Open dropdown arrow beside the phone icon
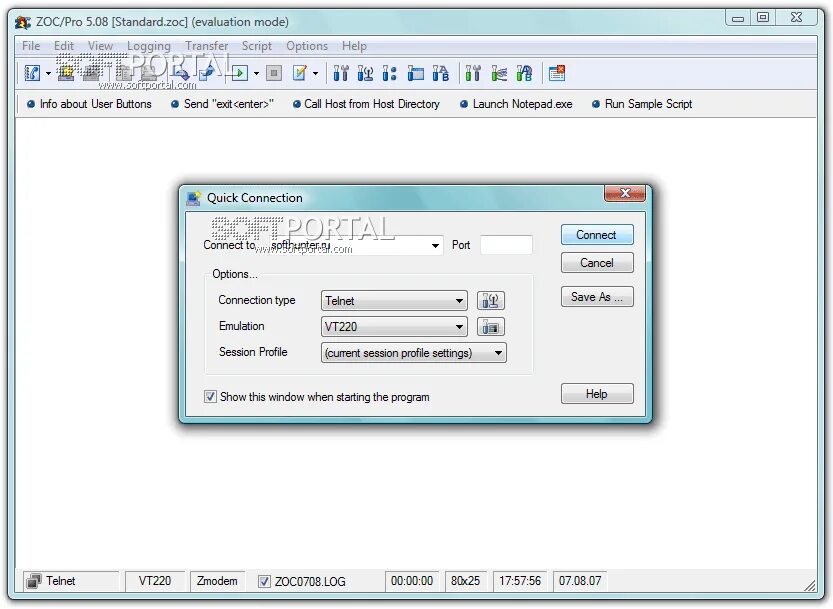 click(x=48, y=73)
